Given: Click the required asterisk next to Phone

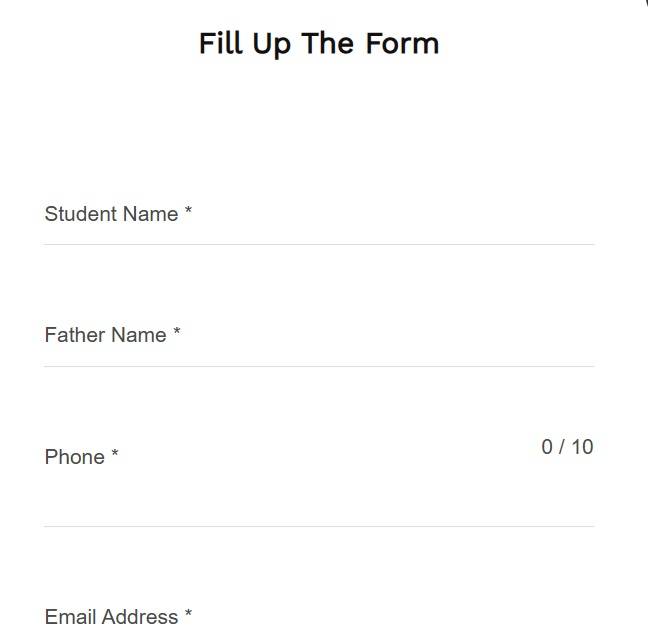Looking at the screenshot, I should click(115, 455).
